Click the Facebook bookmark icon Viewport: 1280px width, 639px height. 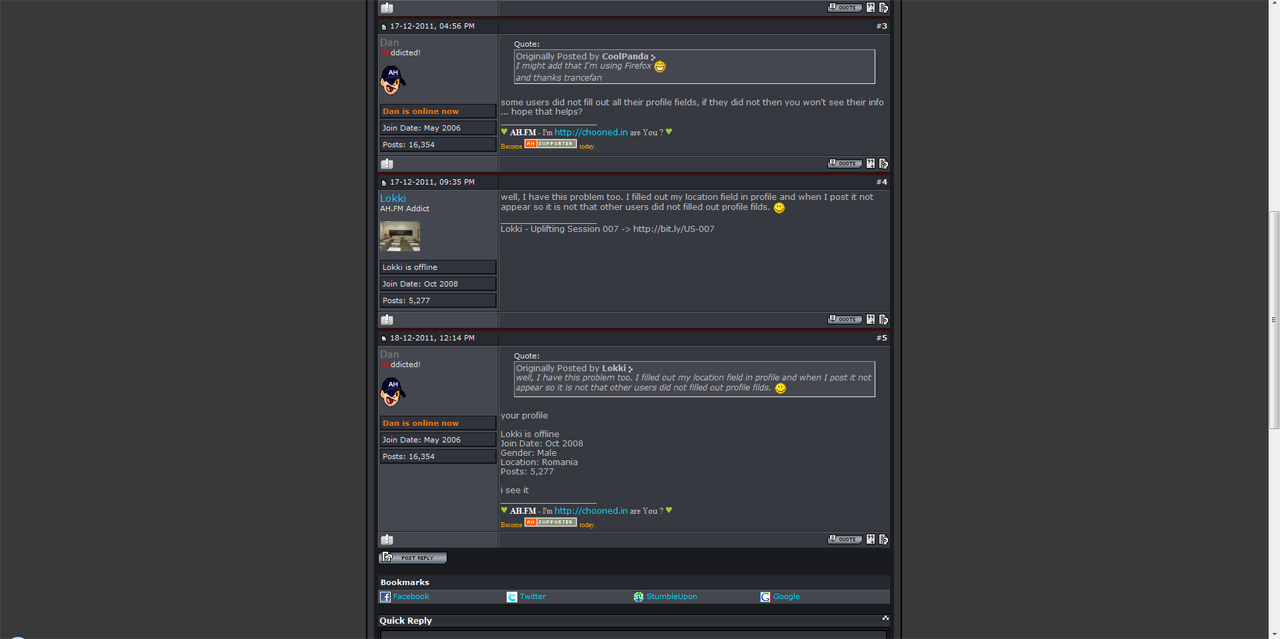point(385,597)
